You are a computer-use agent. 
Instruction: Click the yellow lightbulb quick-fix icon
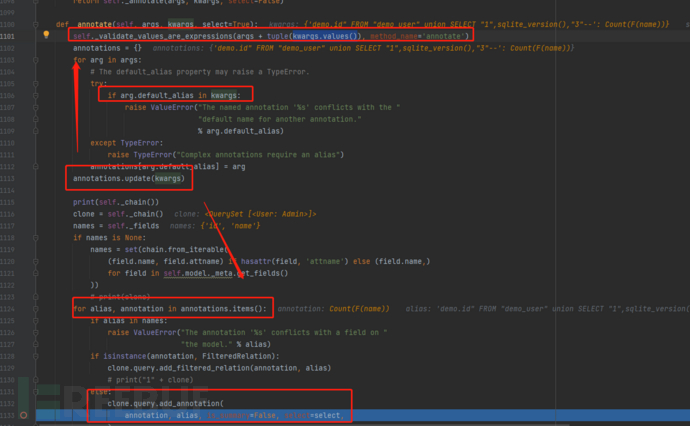pos(46,35)
